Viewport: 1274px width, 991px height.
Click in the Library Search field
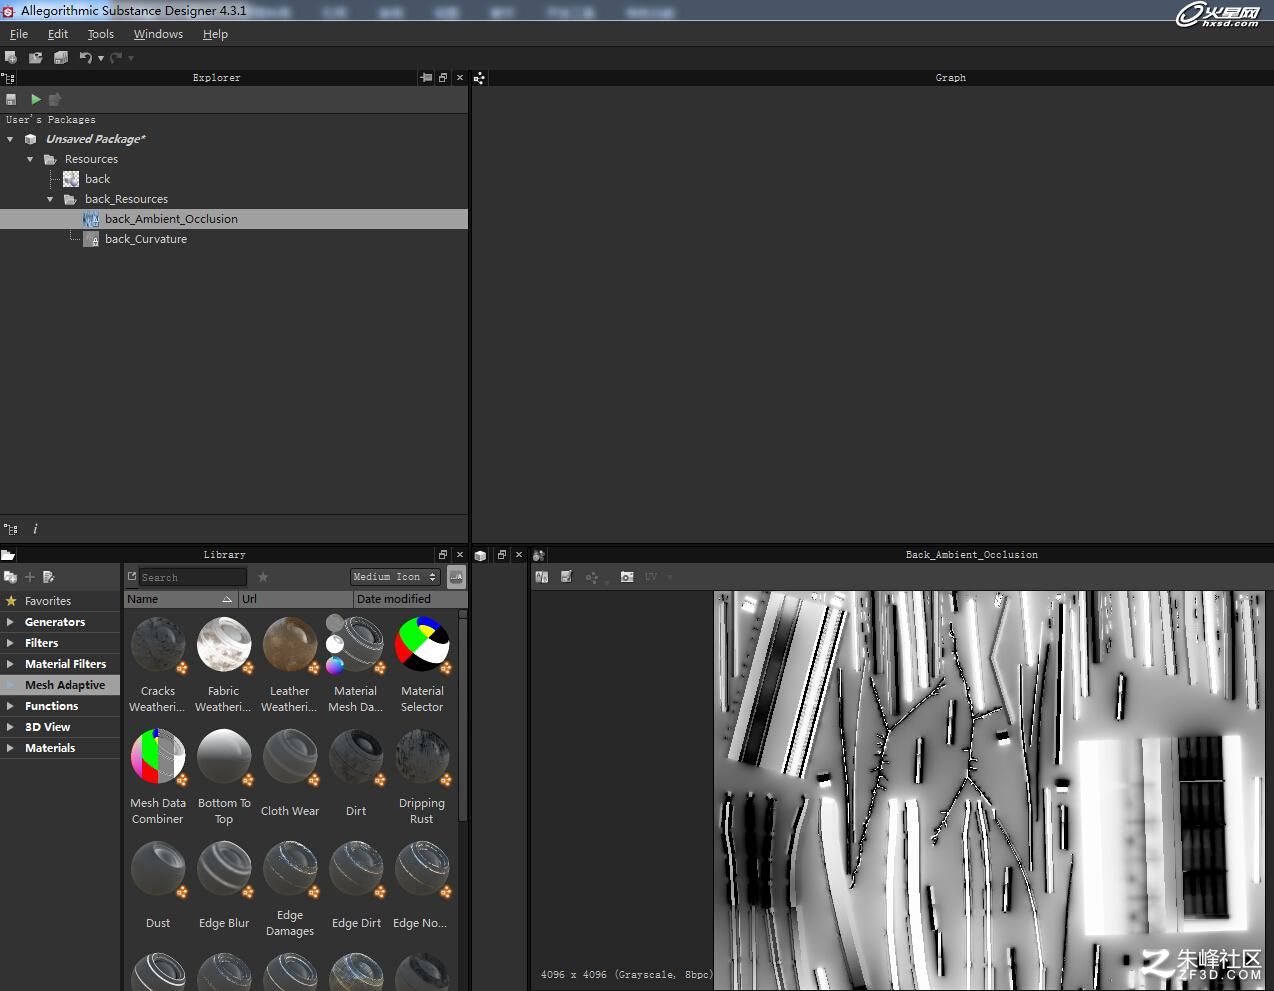[192, 577]
